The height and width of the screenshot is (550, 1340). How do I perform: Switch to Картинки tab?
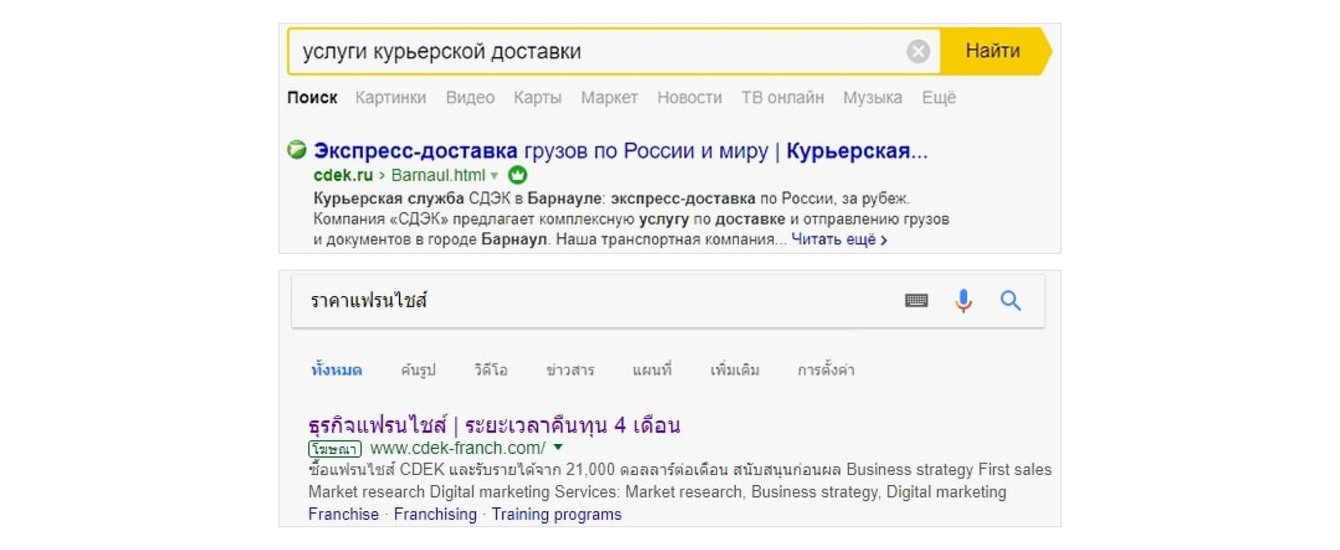pos(390,97)
